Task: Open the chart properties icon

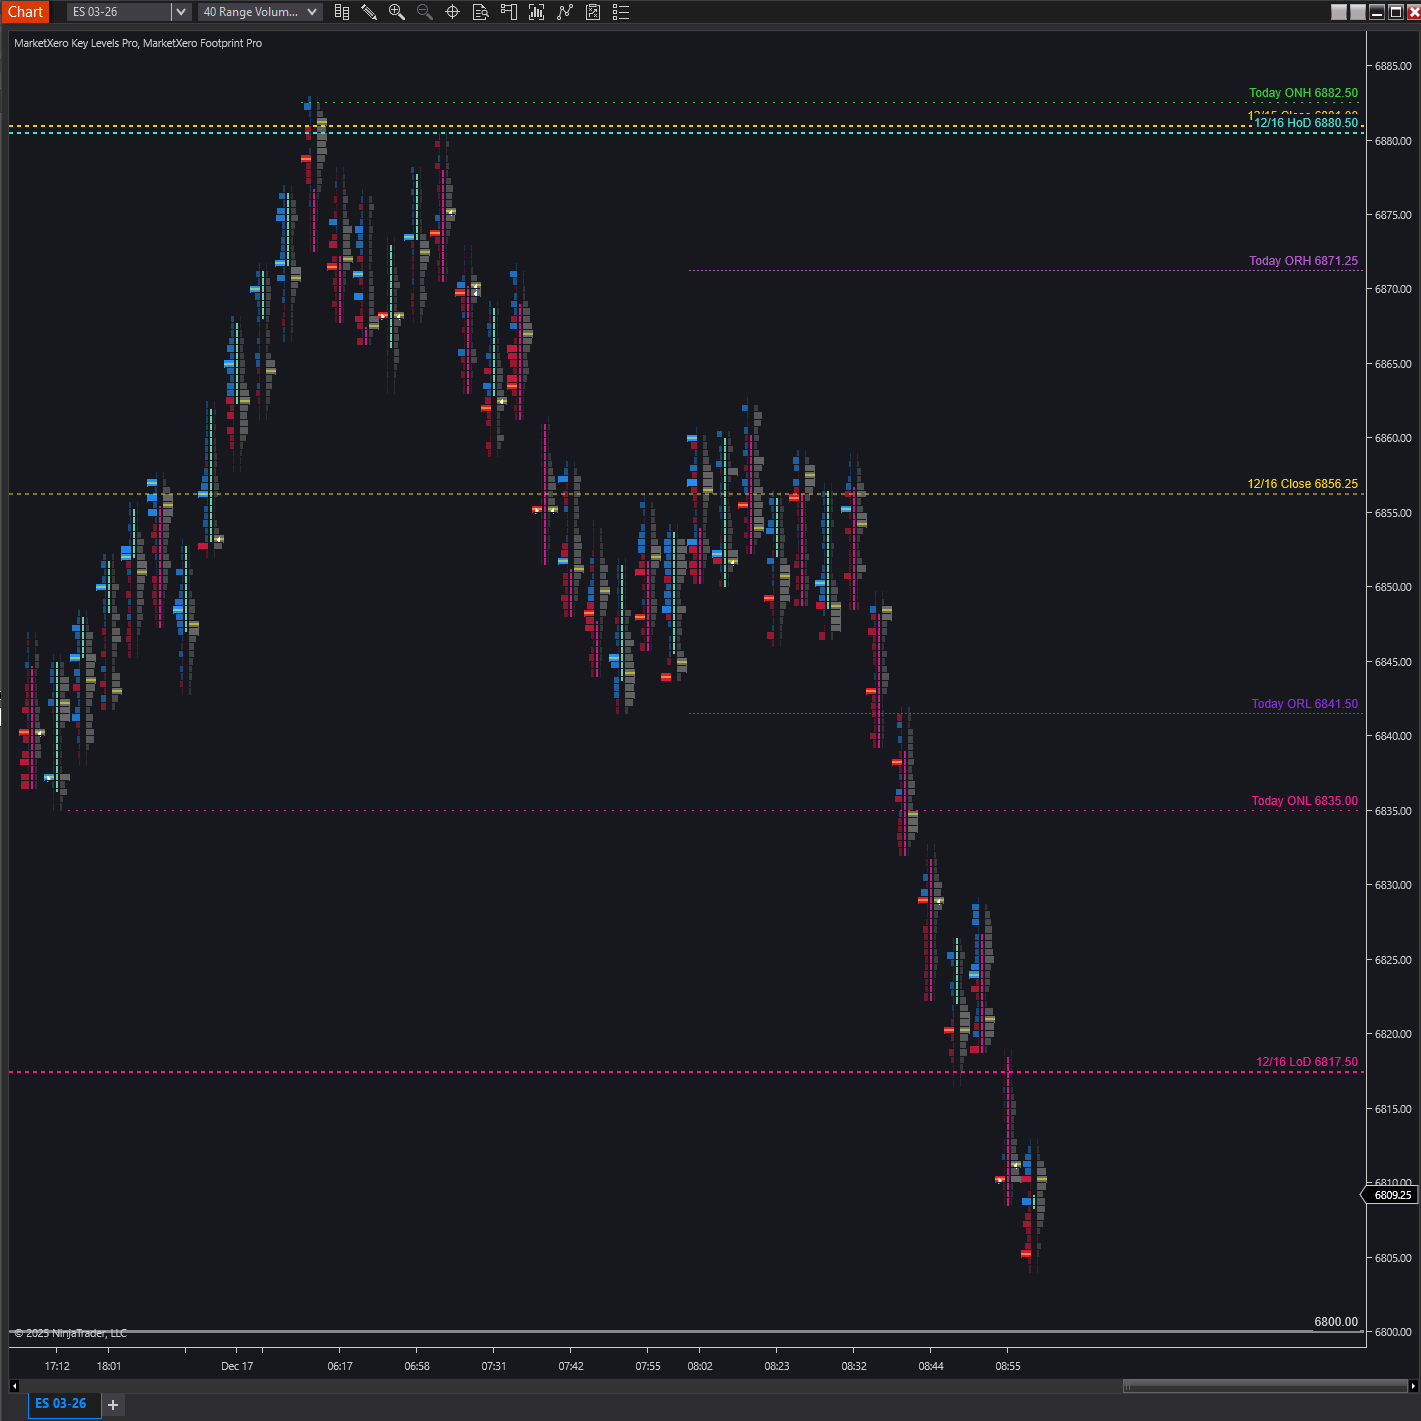Action: coord(593,12)
